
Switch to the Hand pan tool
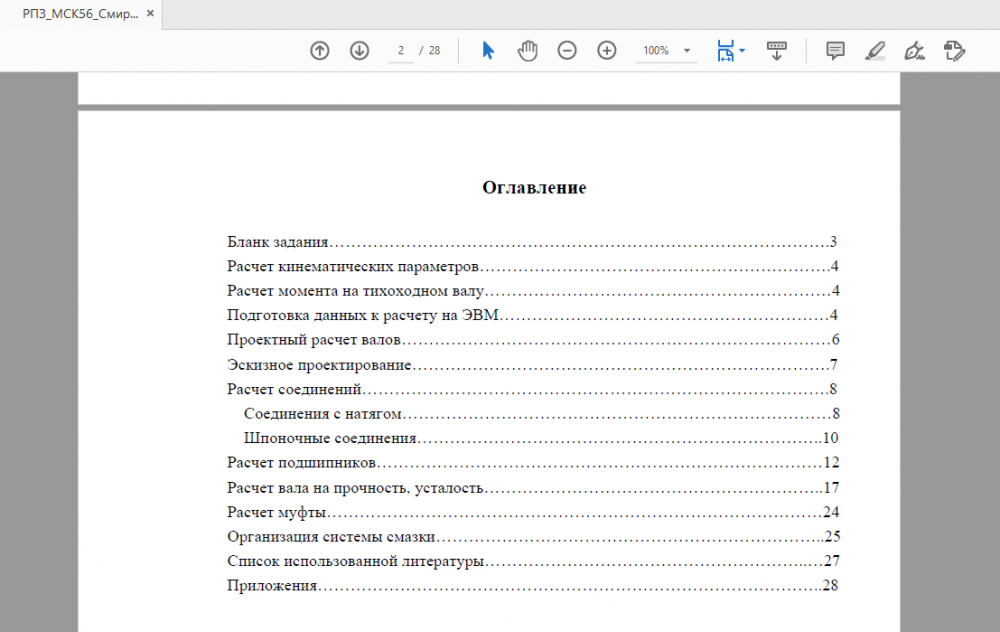527,51
